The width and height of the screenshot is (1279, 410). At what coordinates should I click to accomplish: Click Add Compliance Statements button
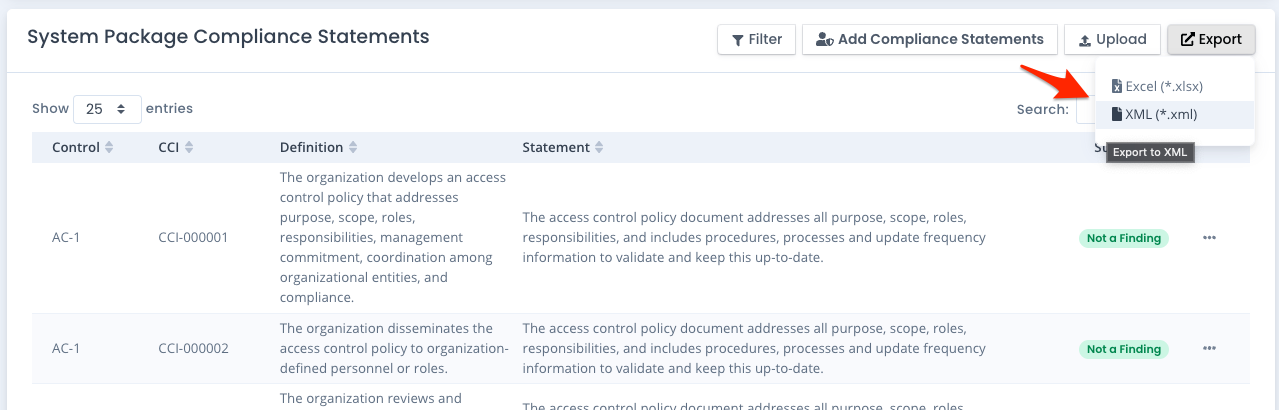click(929, 39)
